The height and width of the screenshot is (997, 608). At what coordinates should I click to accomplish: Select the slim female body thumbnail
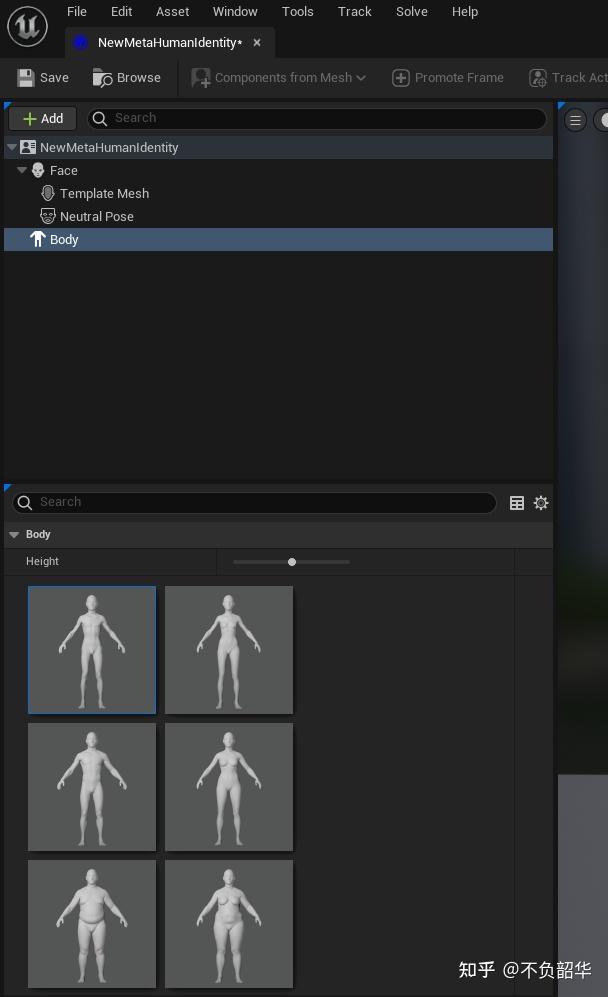tap(229, 650)
